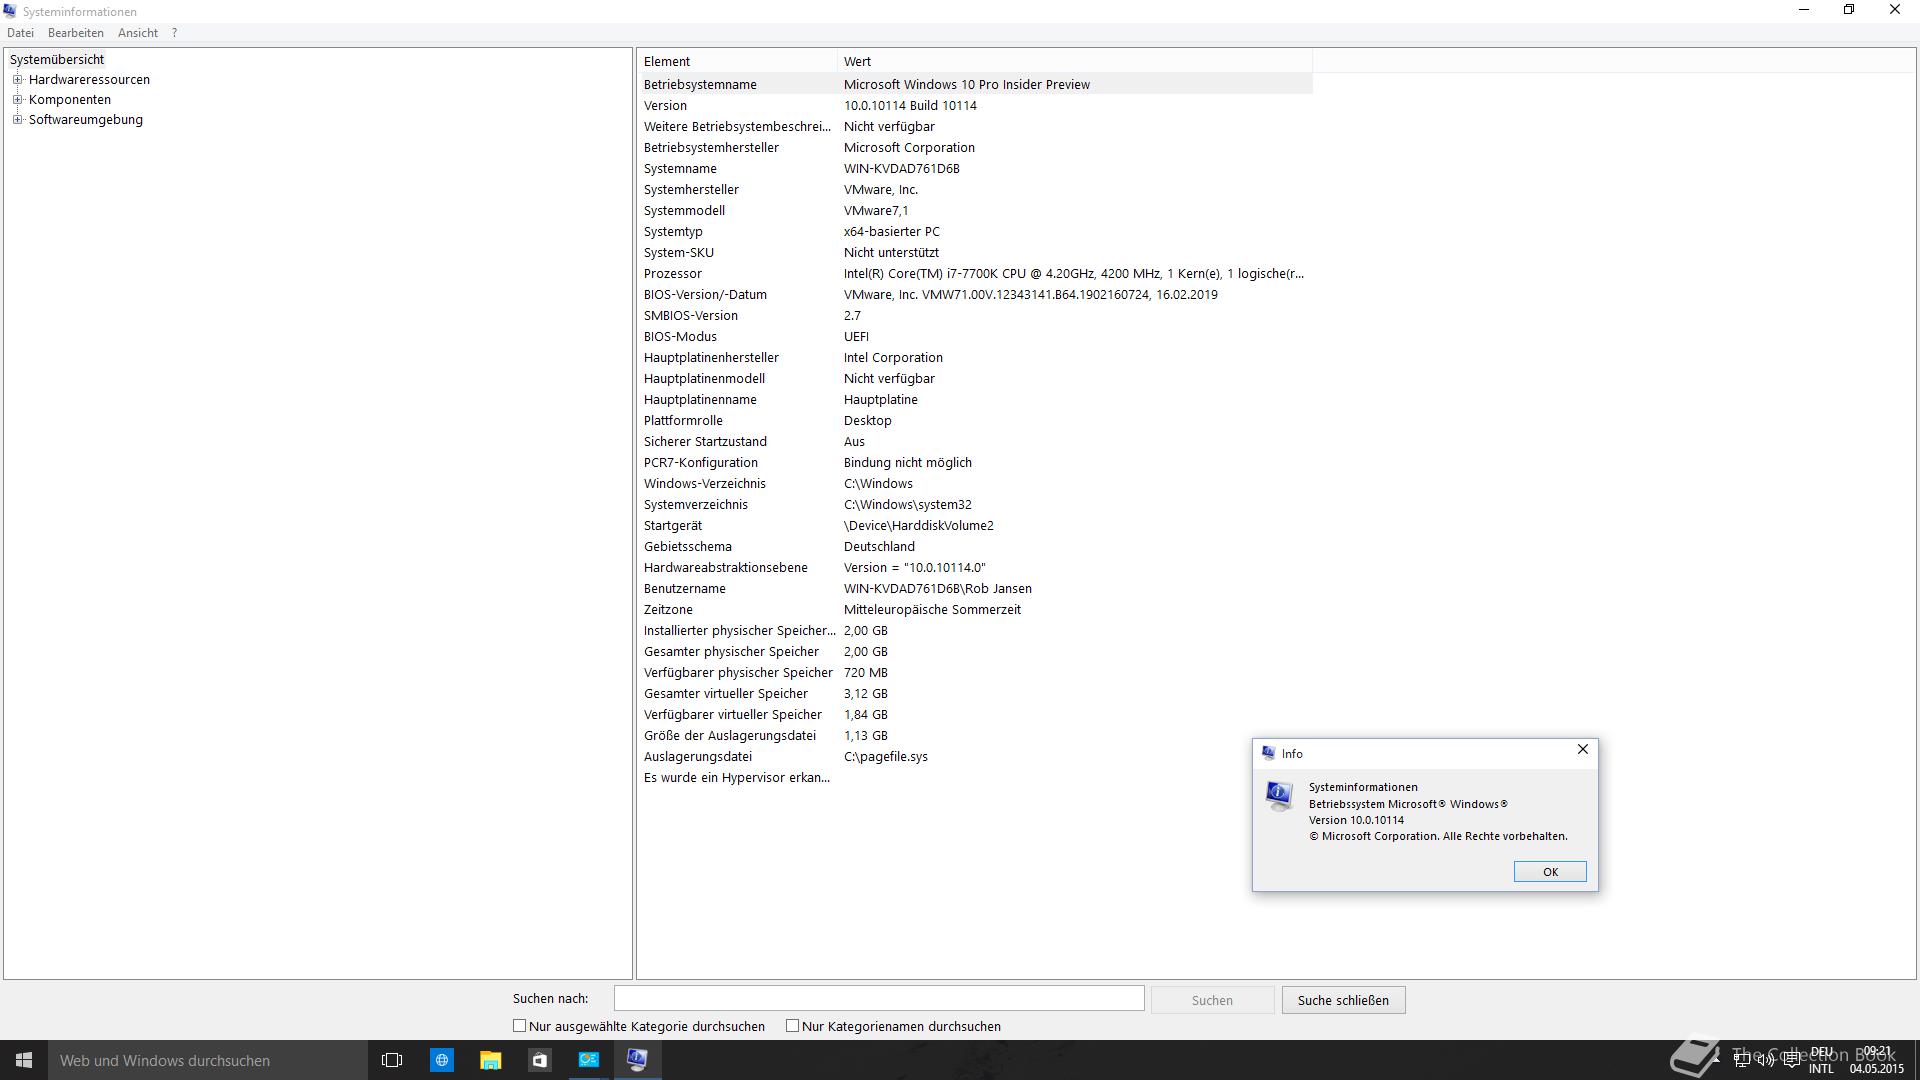Launch the globe browser icon in taskbar

tap(441, 1060)
